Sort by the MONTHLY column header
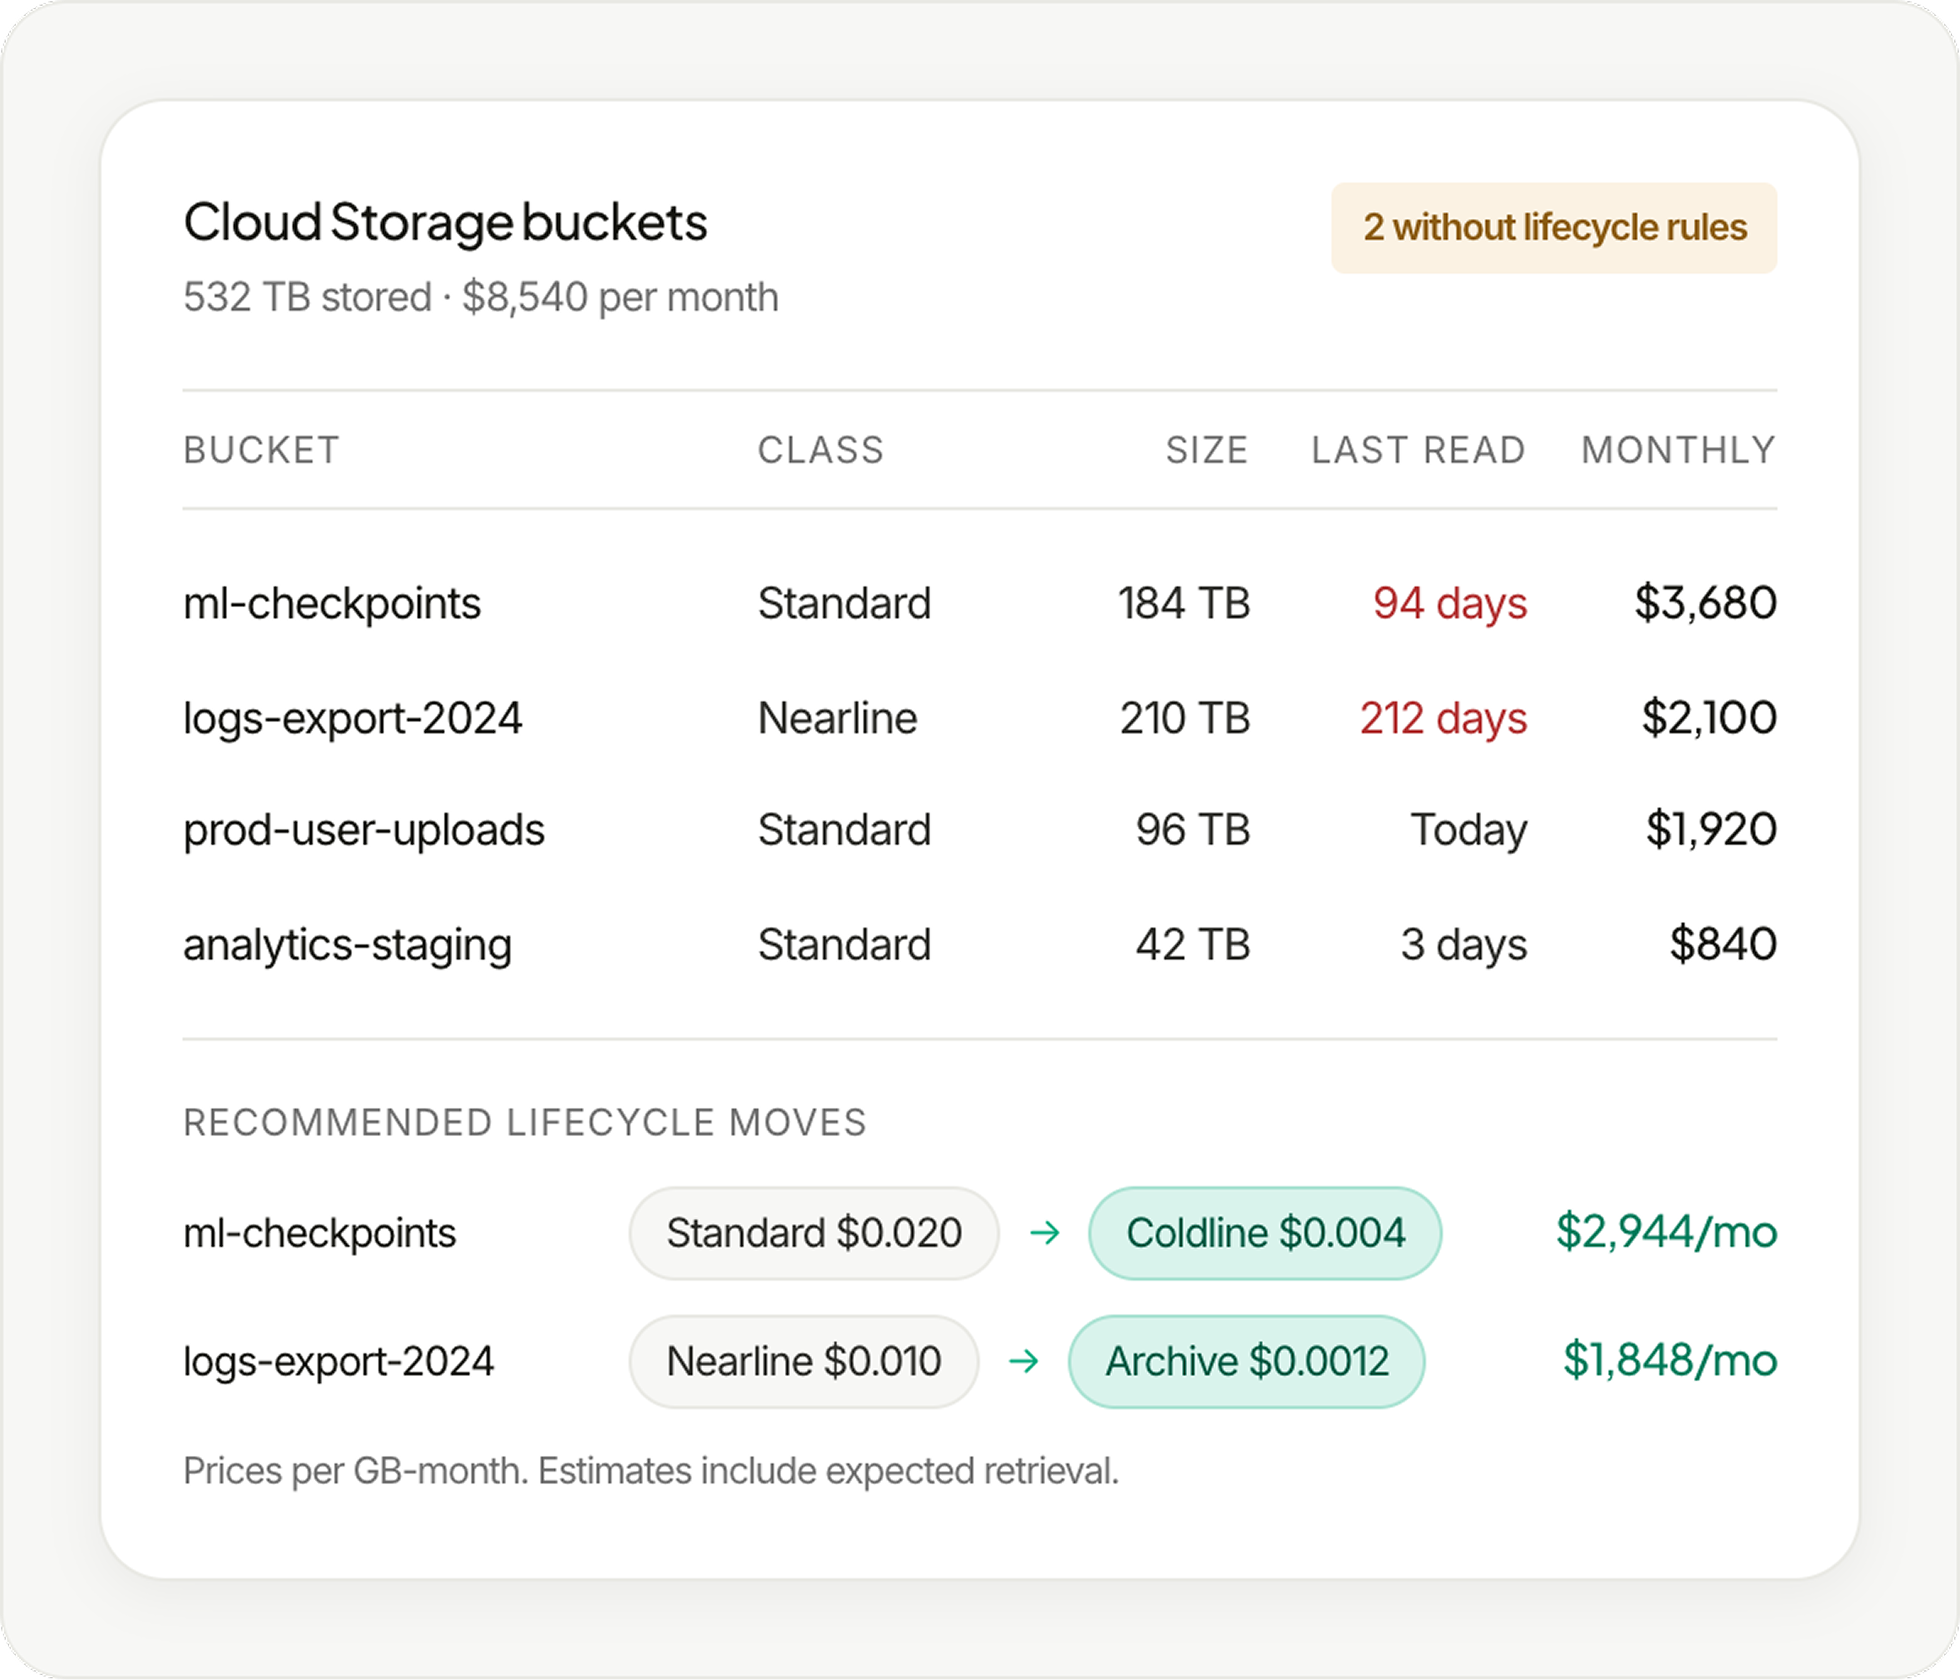This screenshot has height=1680, width=1960. pos(1679,450)
